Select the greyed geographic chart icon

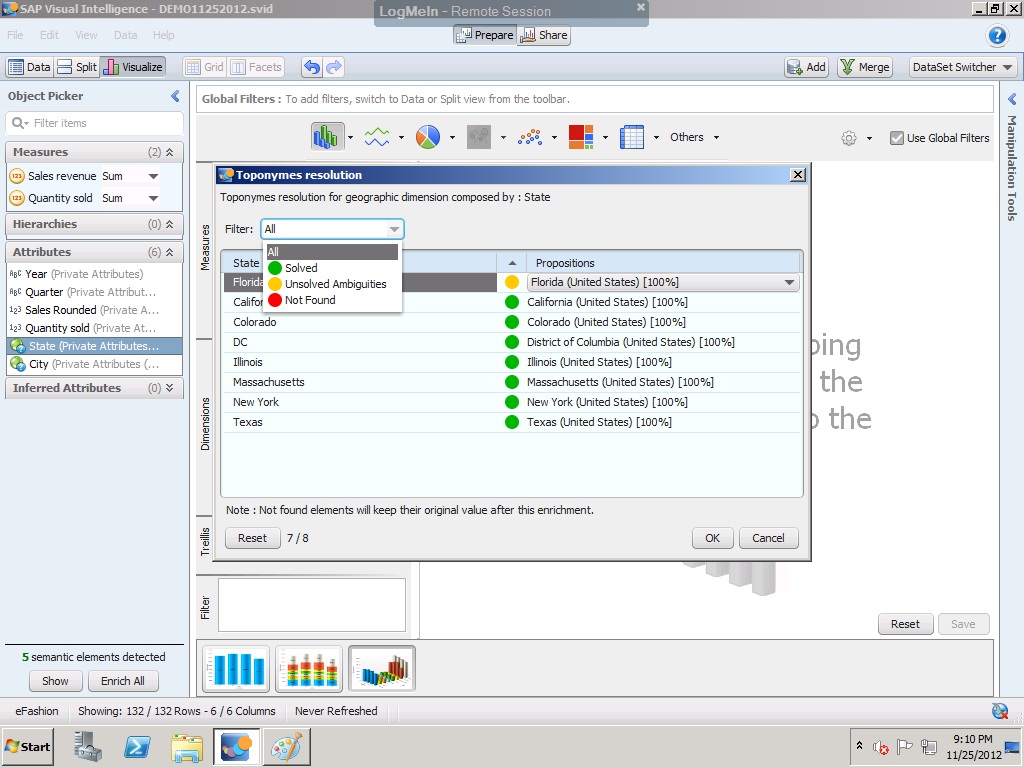click(479, 137)
